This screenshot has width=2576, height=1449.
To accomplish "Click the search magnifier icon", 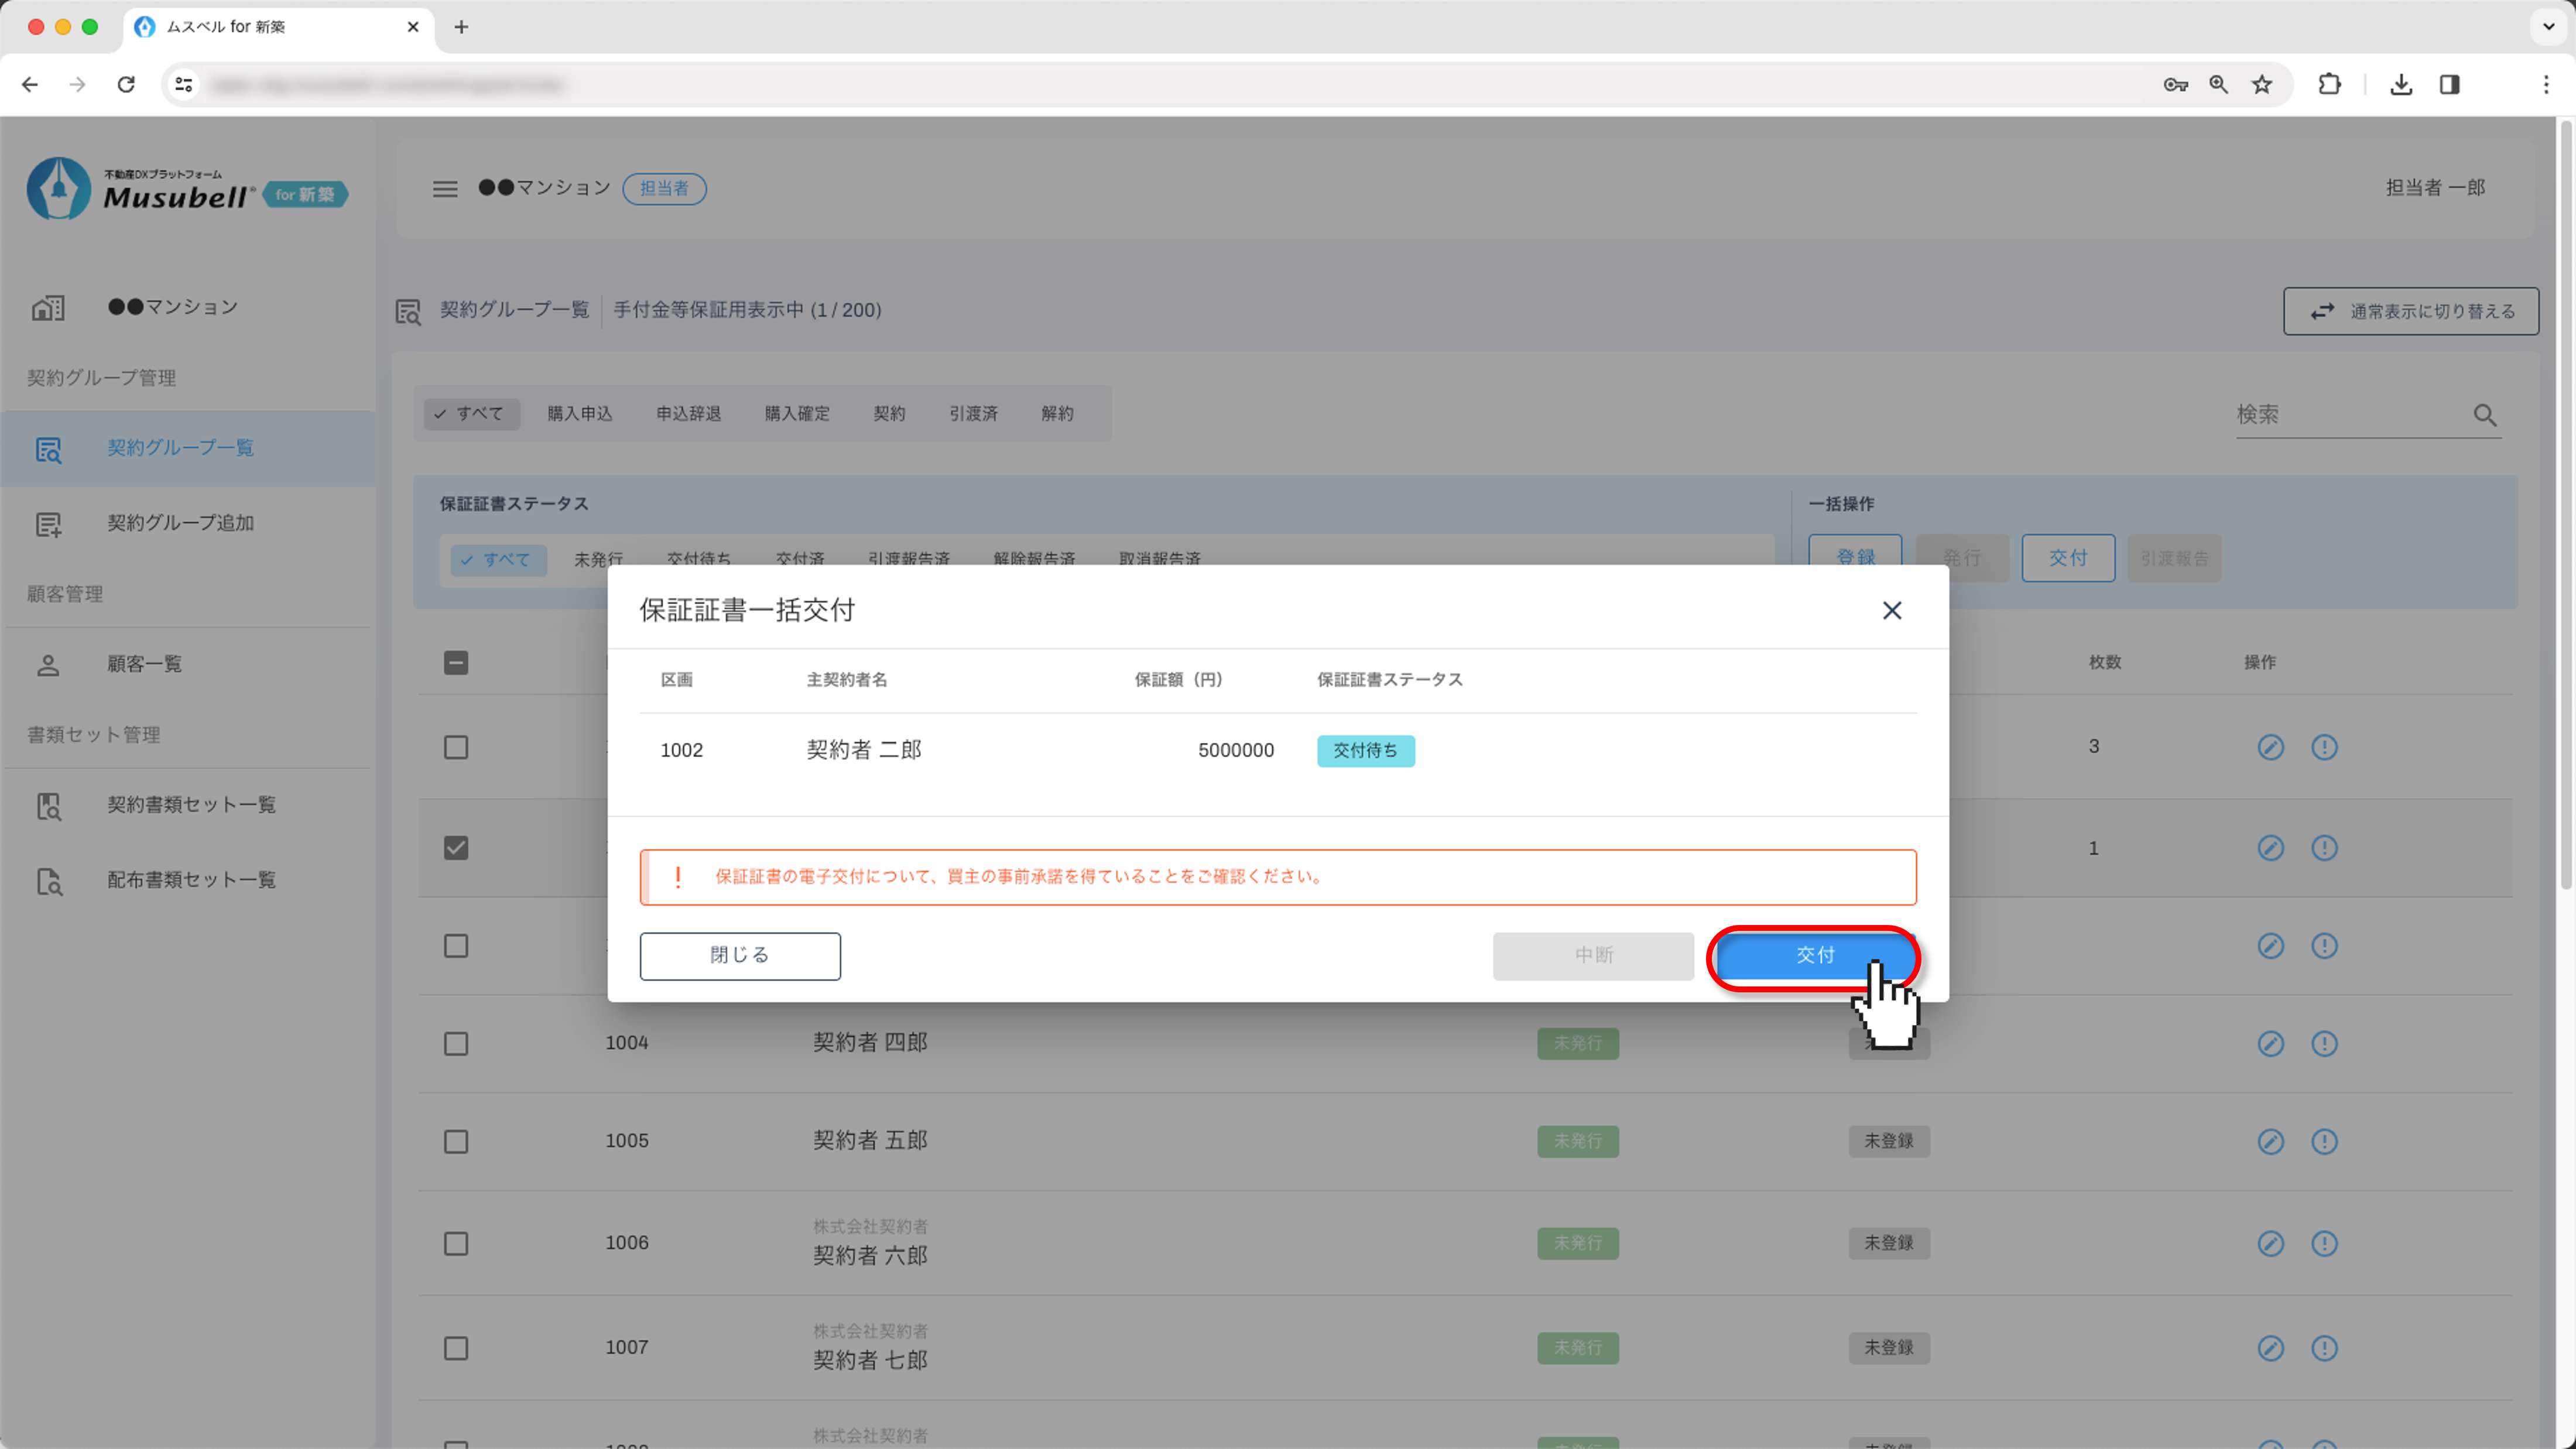I will coord(2484,414).
